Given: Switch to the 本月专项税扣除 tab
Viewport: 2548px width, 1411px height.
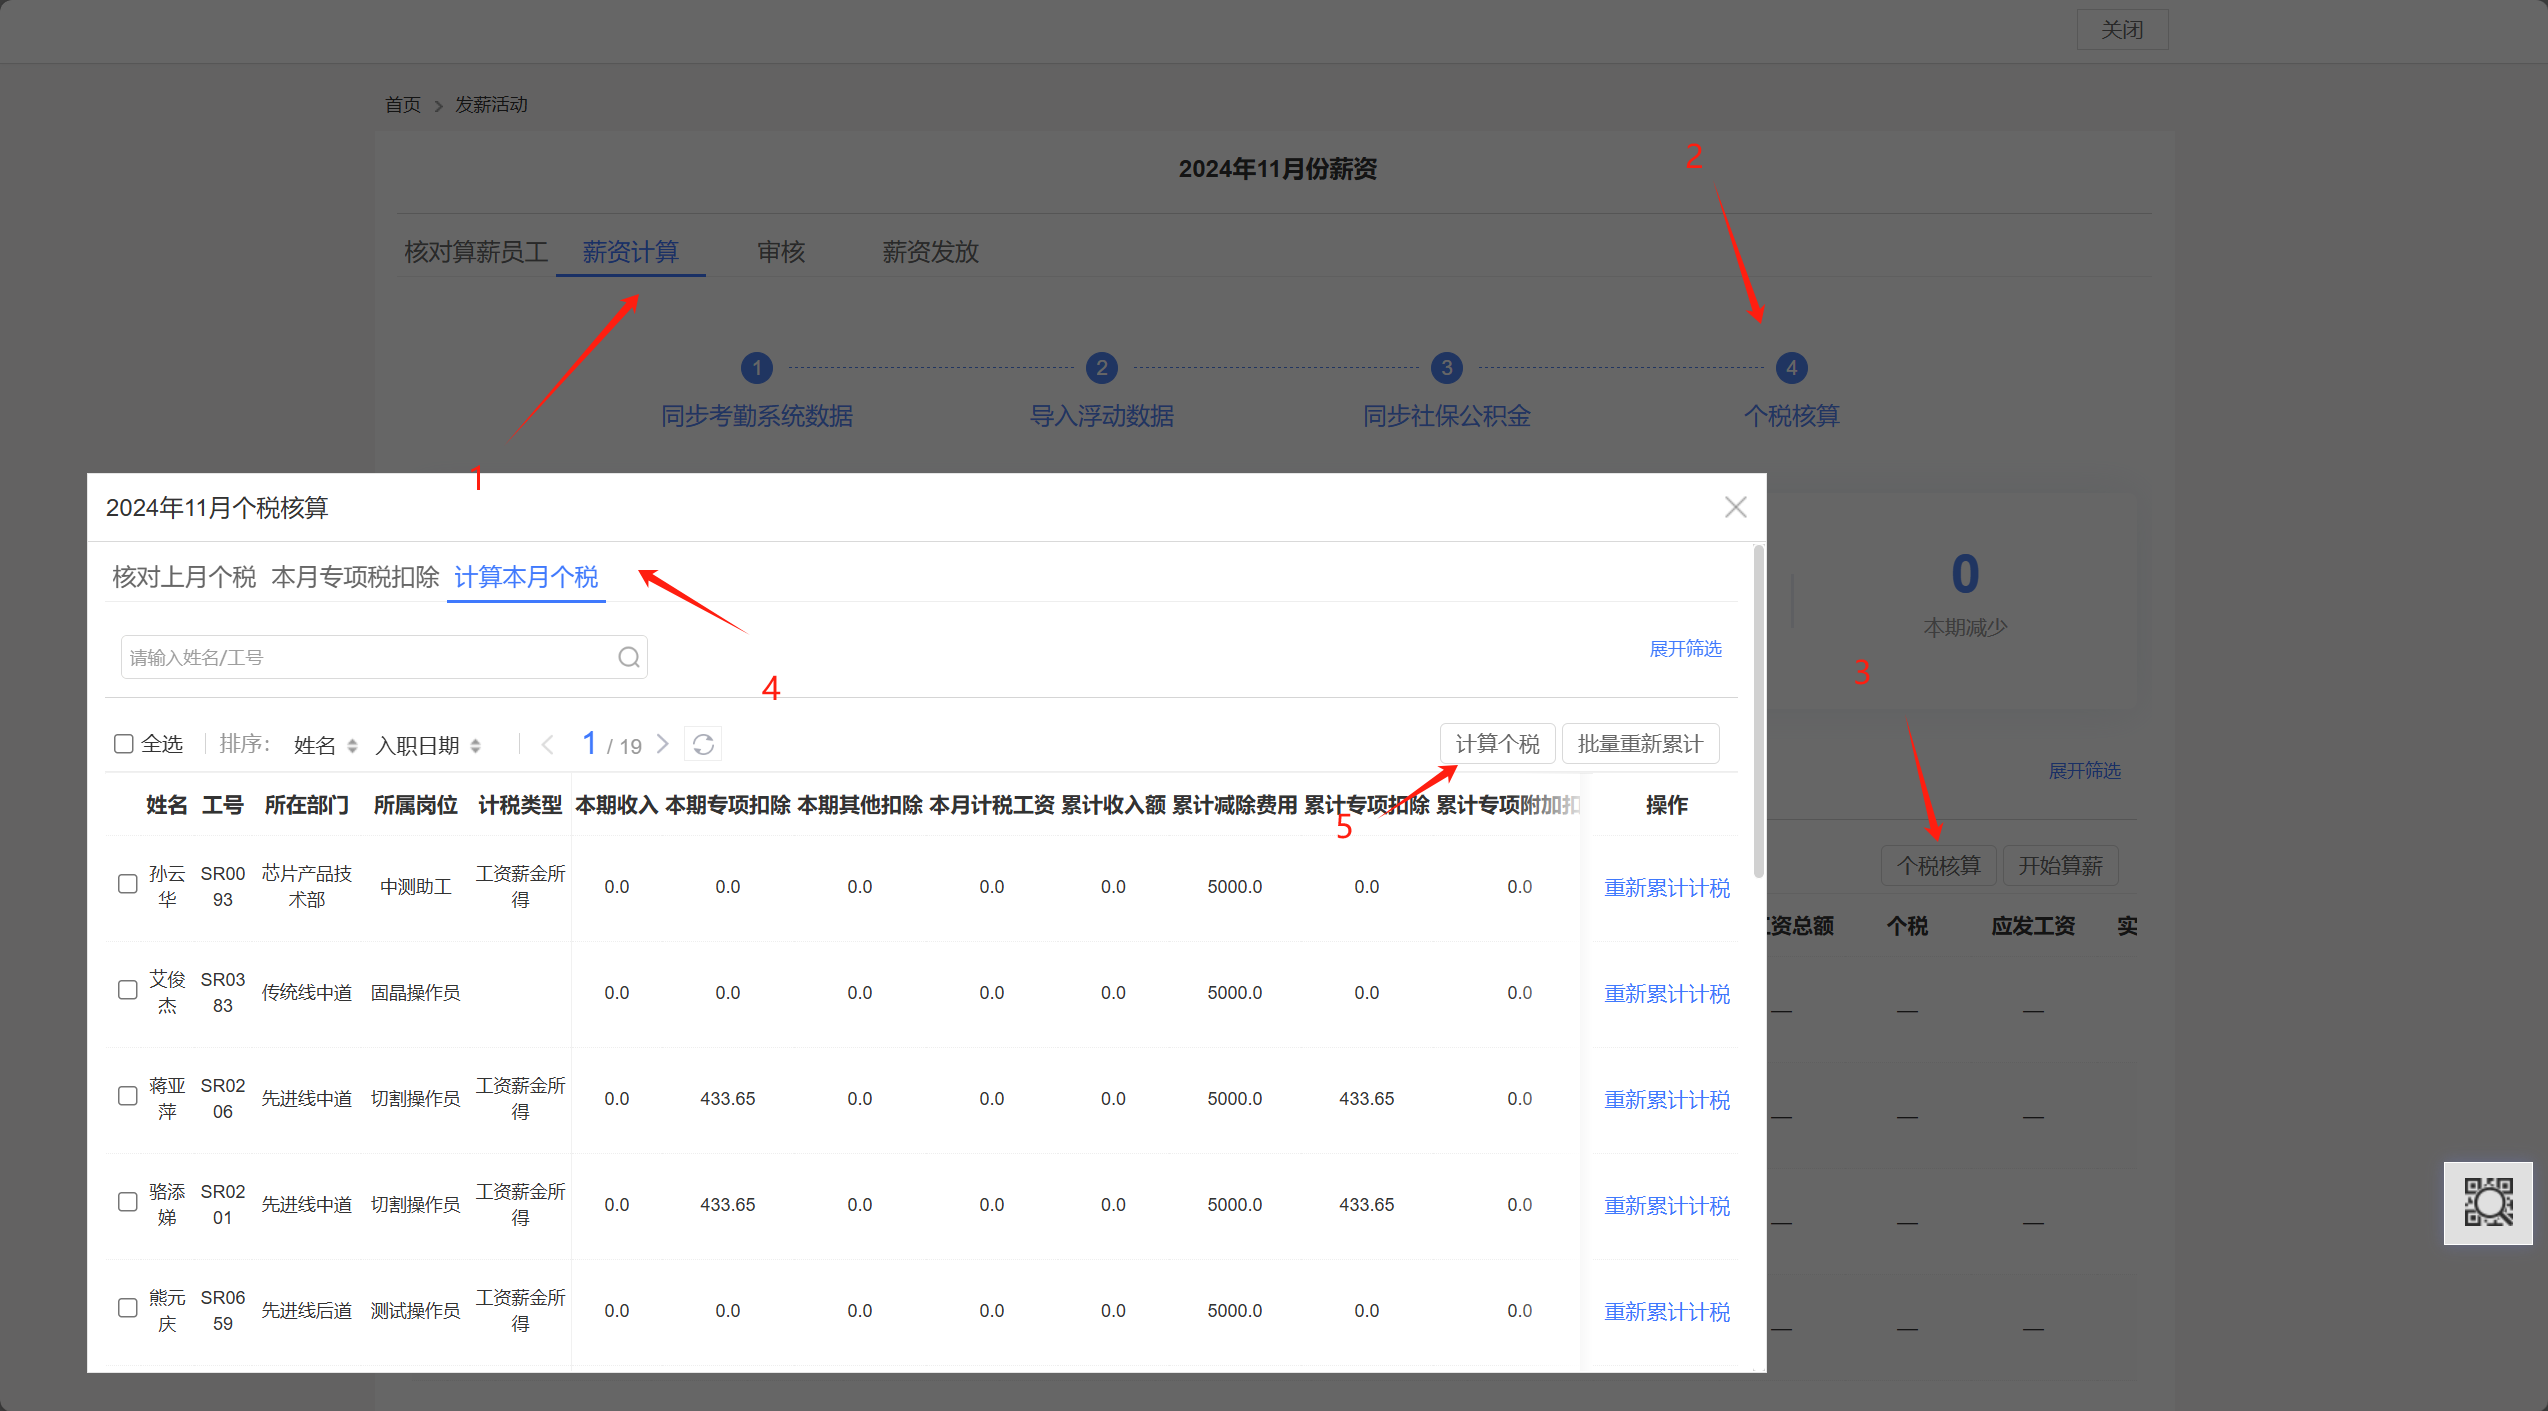Looking at the screenshot, I should point(355,577).
